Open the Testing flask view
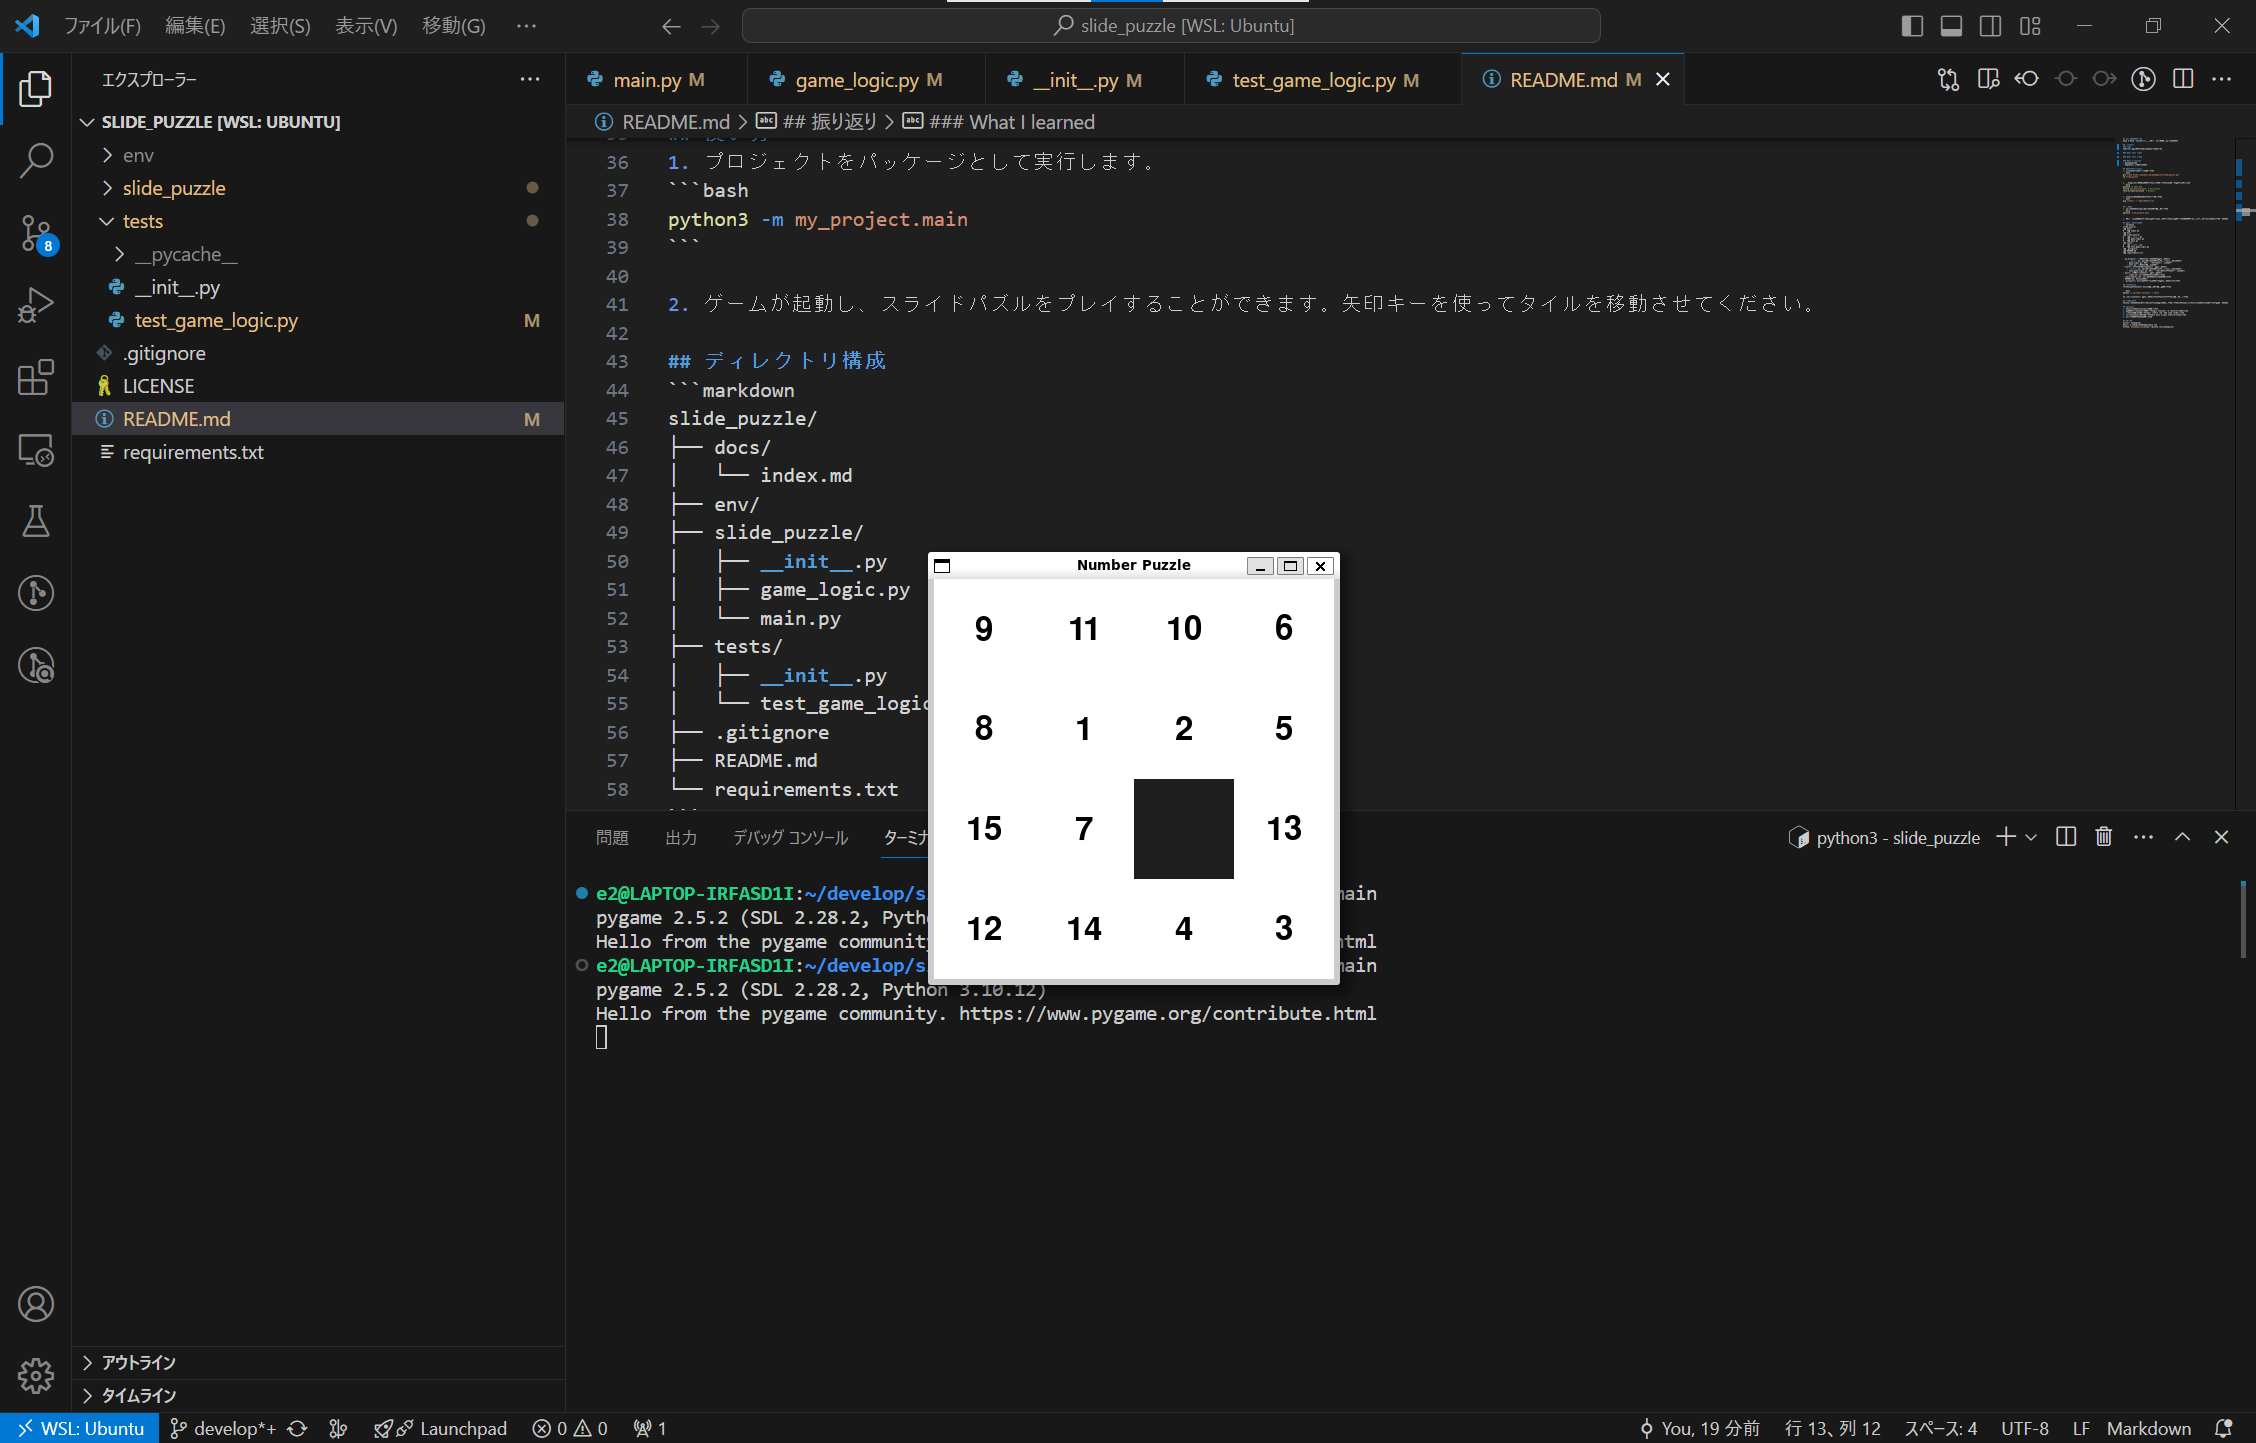2256x1443 pixels. tap(36, 521)
